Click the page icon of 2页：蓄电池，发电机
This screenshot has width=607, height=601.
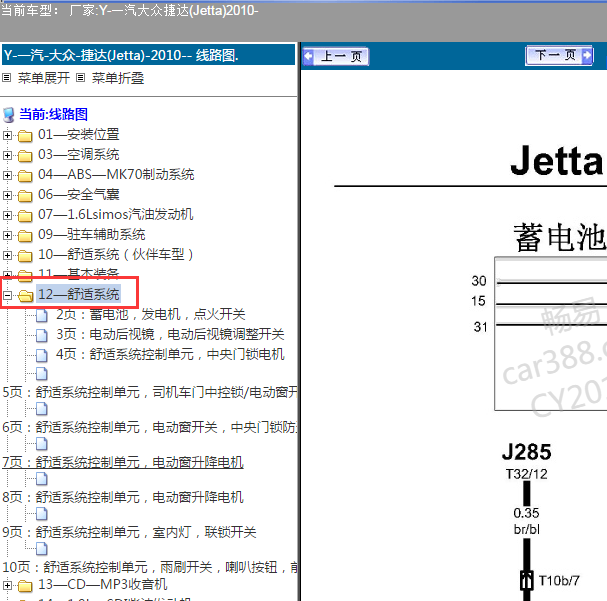pyautogui.click(x=42, y=315)
